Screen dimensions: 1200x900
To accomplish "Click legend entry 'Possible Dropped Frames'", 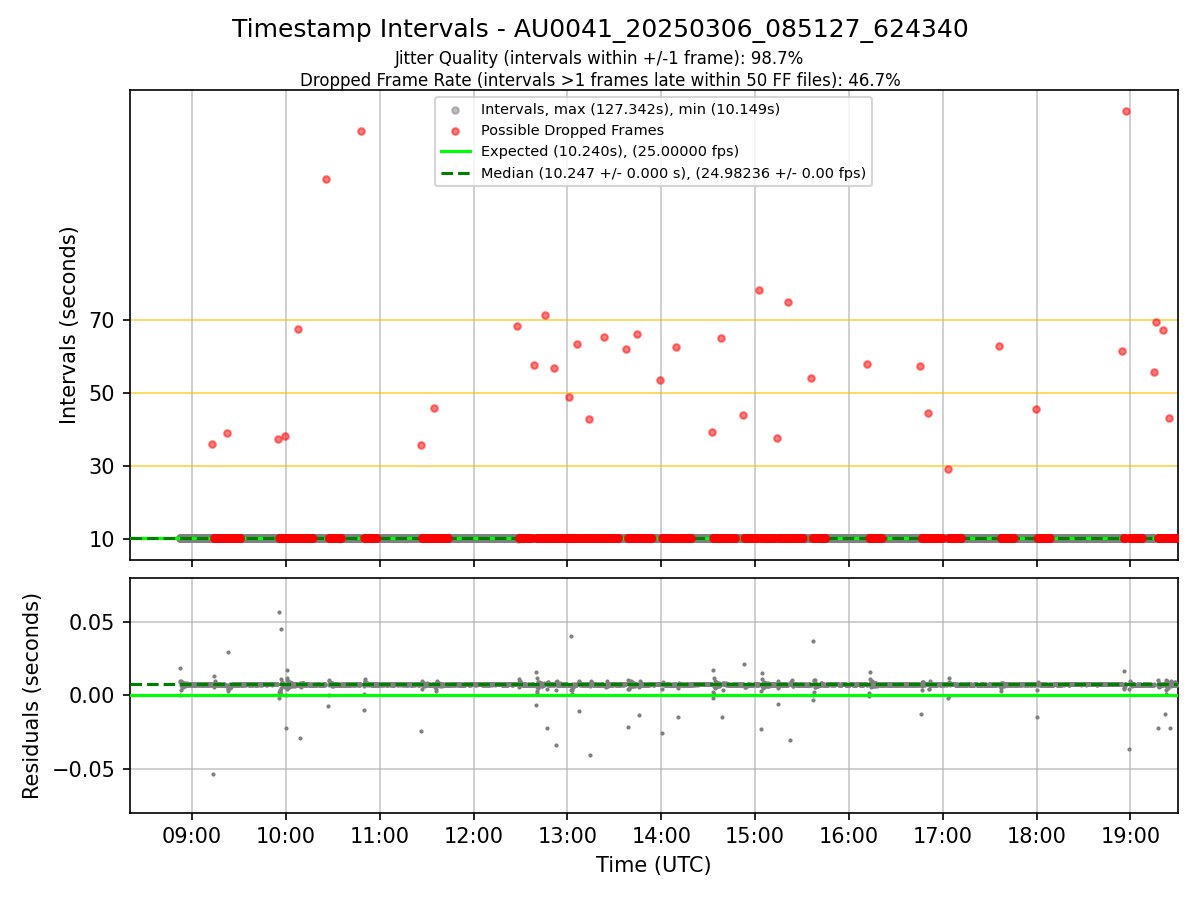I will (x=572, y=130).
